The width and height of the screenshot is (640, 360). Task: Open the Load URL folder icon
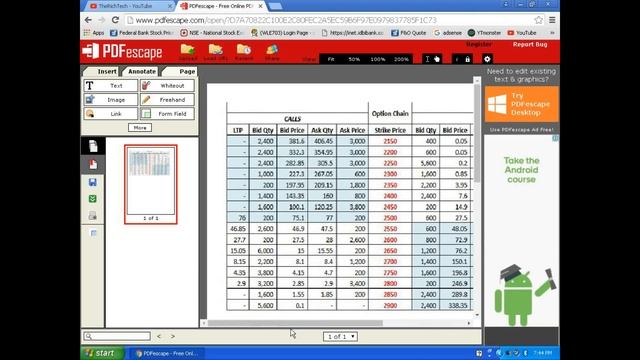pos(216,50)
